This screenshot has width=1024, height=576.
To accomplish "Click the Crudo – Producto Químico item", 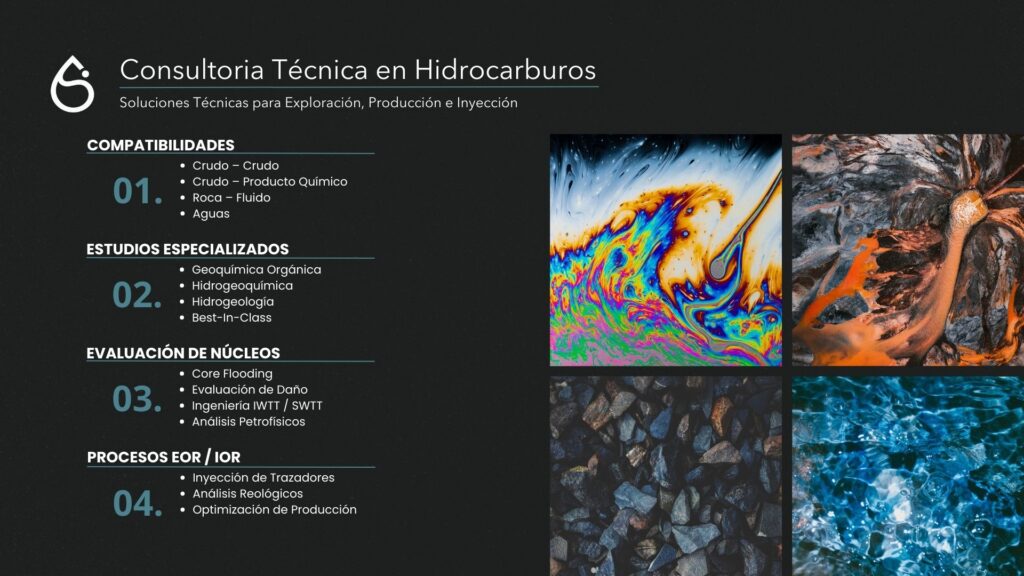I will (x=269, y=182).
